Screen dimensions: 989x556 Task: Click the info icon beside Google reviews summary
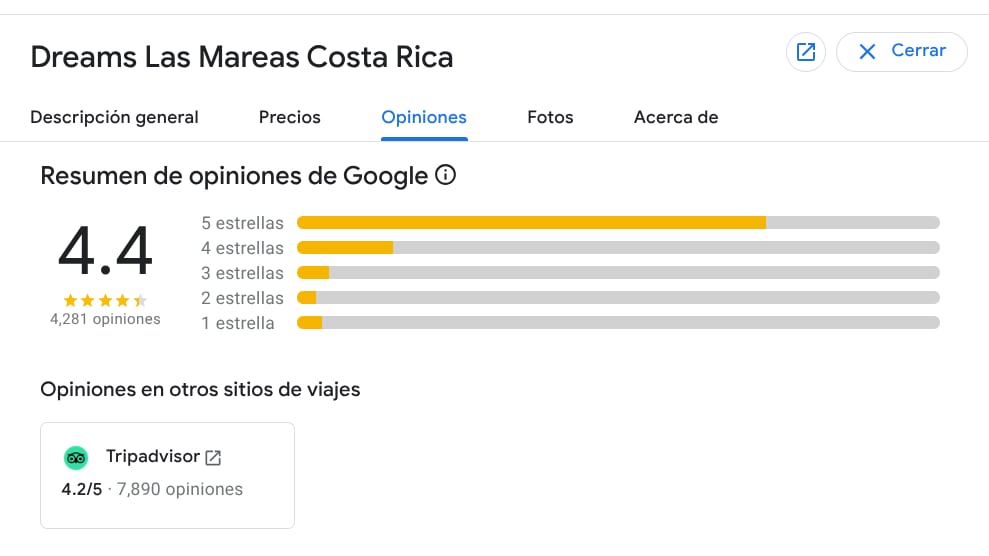click(x=446, y=177)
